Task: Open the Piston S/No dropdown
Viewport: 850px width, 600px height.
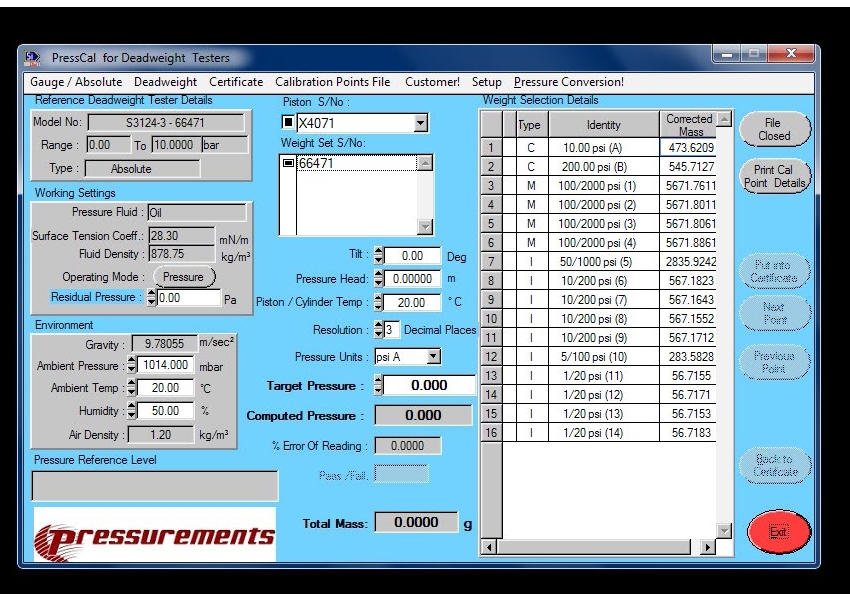Action: coord(420,124)
